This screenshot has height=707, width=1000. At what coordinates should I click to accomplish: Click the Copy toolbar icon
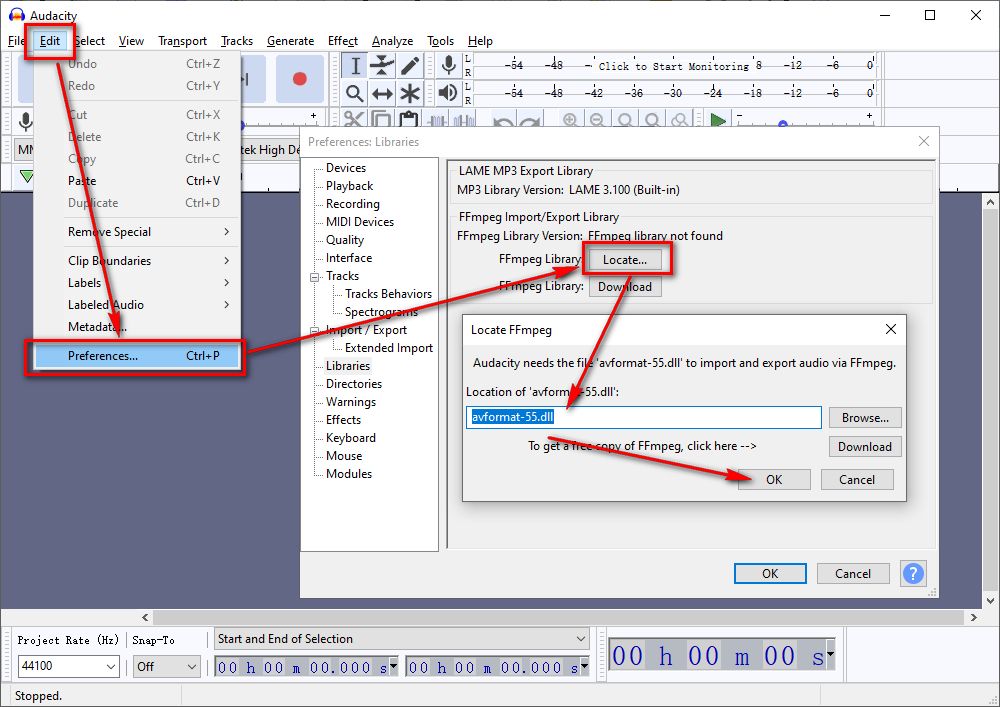pyautogui.click(x=381, y=119)
